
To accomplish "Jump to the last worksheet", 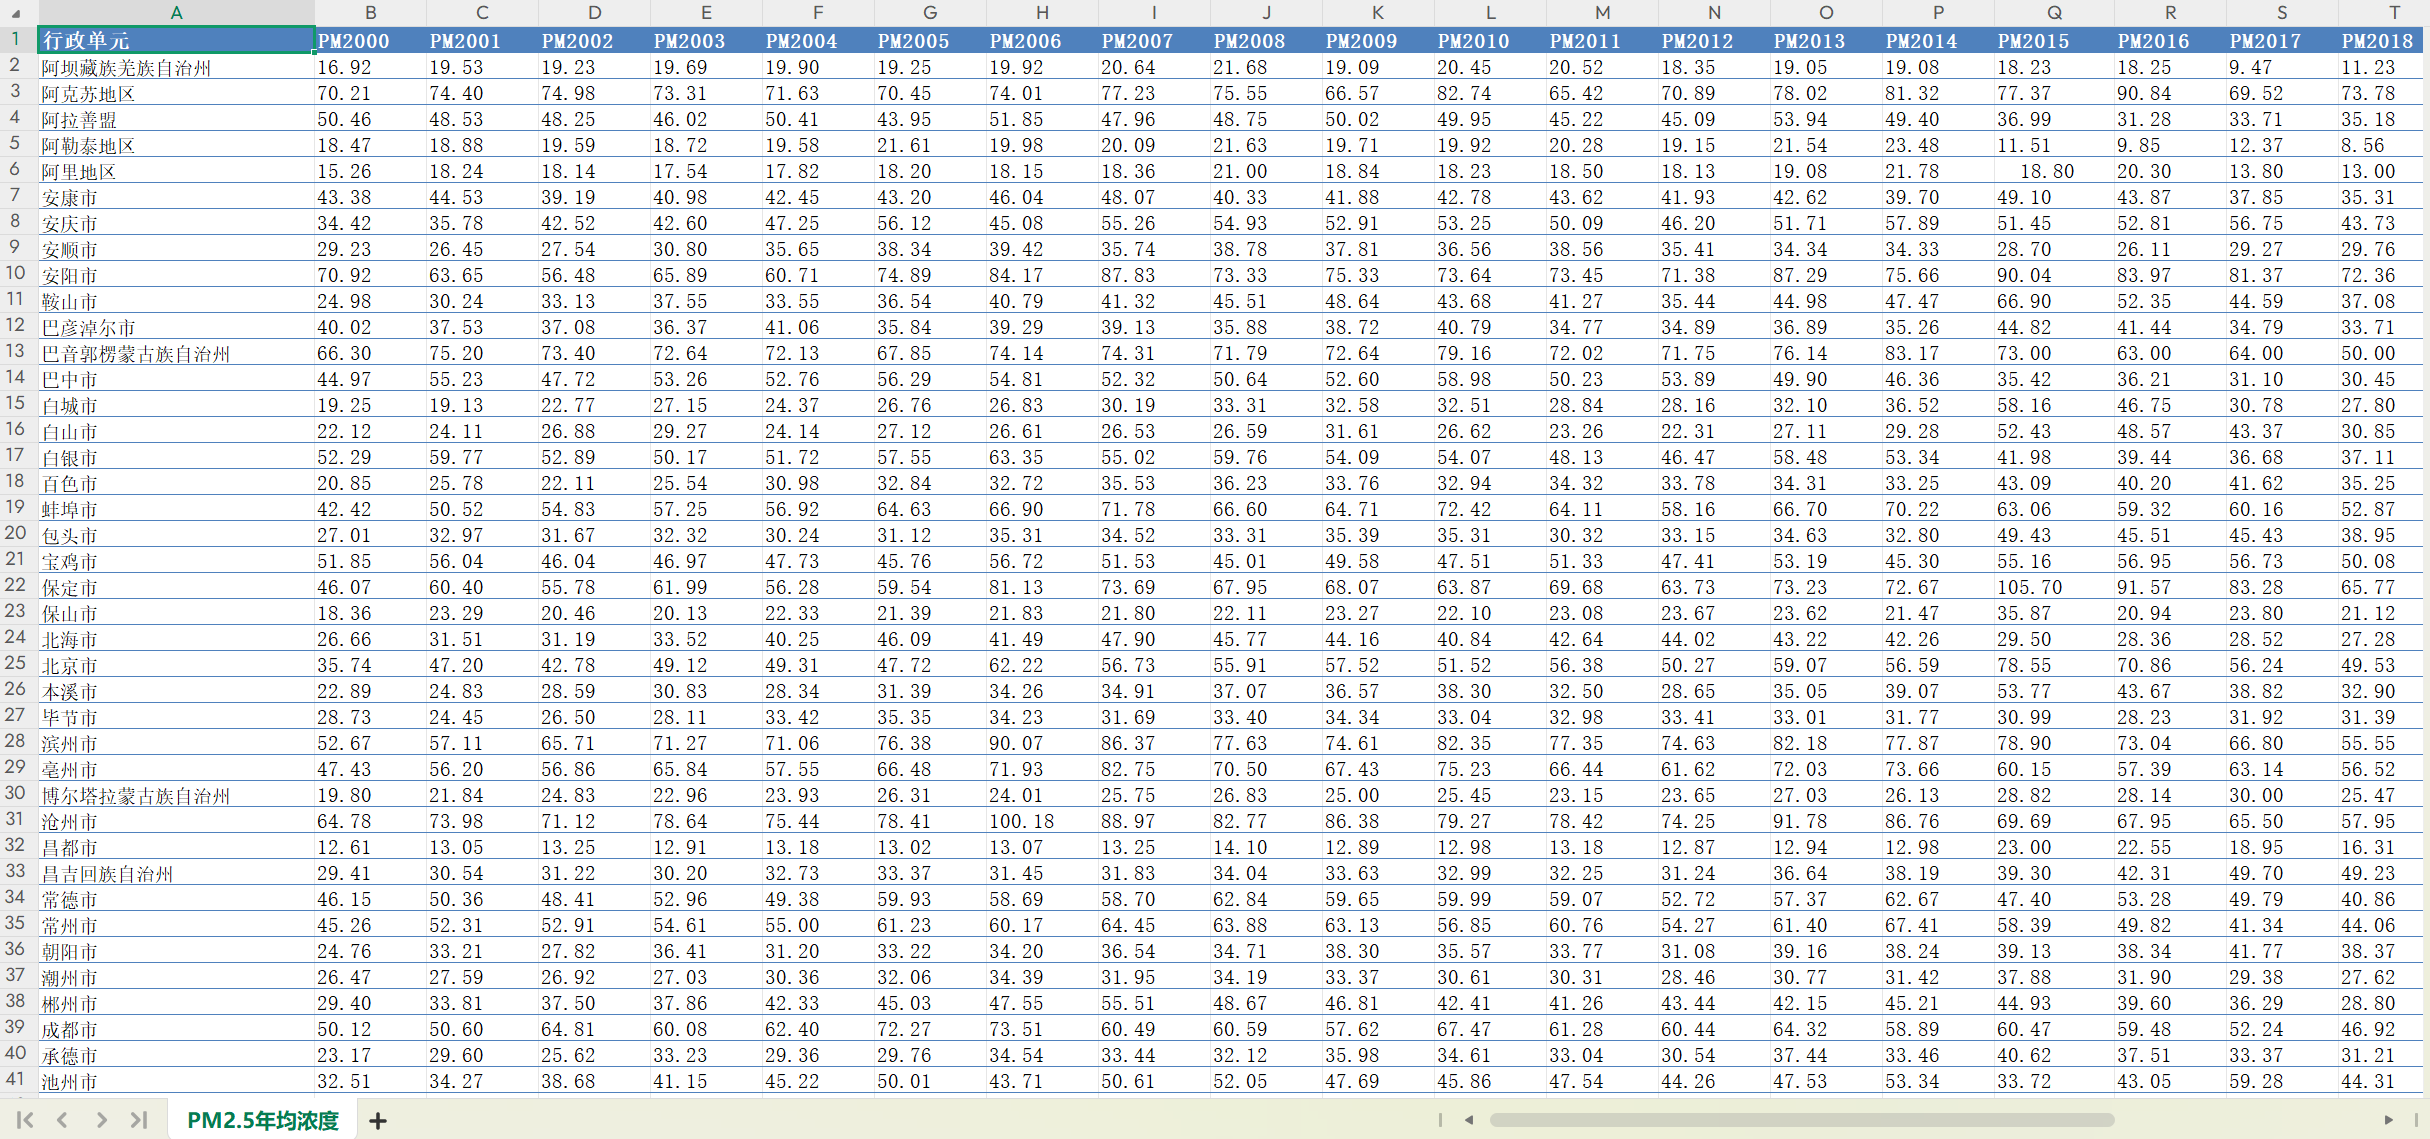I will (139, 1120).
